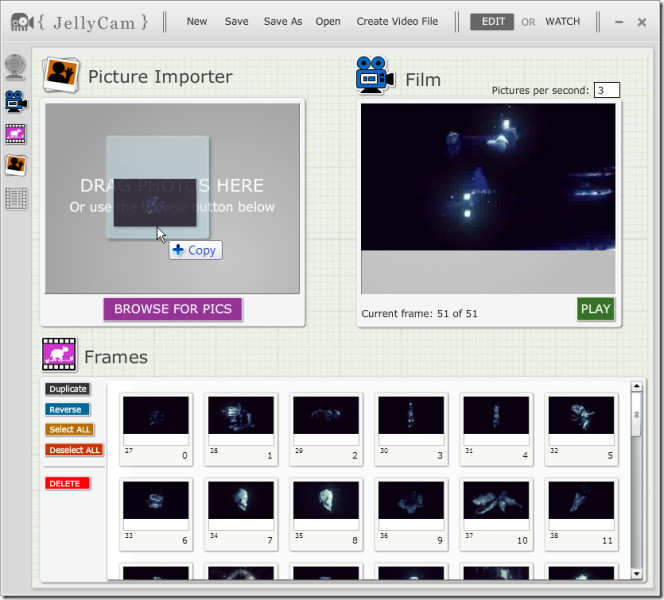Open the webcam capture sidebar icon
Screen dimensions: 664x600
[x=15, y=67]
